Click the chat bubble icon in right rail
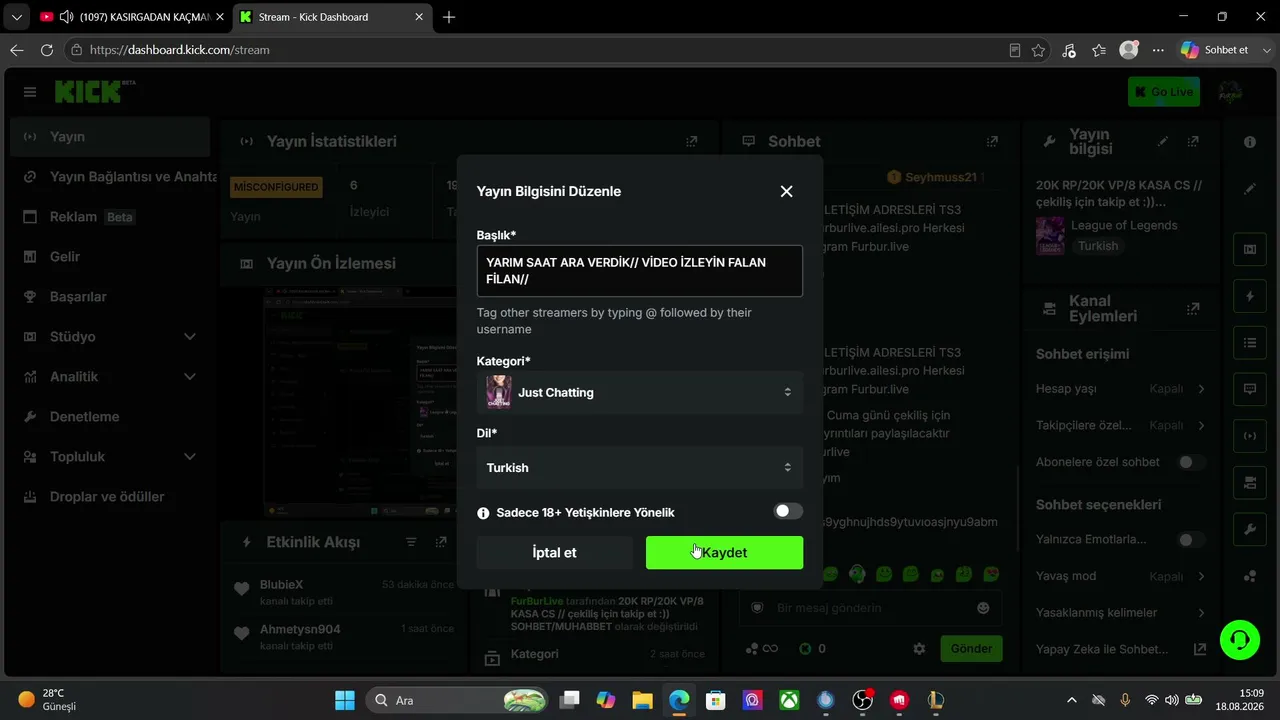Screen dimensions: 1280x720 (1250, 389)
